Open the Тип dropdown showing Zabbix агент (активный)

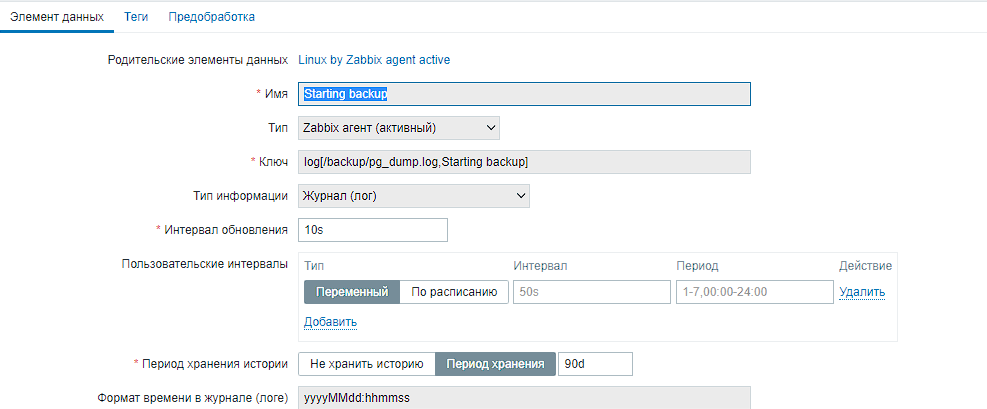[398, 127]
